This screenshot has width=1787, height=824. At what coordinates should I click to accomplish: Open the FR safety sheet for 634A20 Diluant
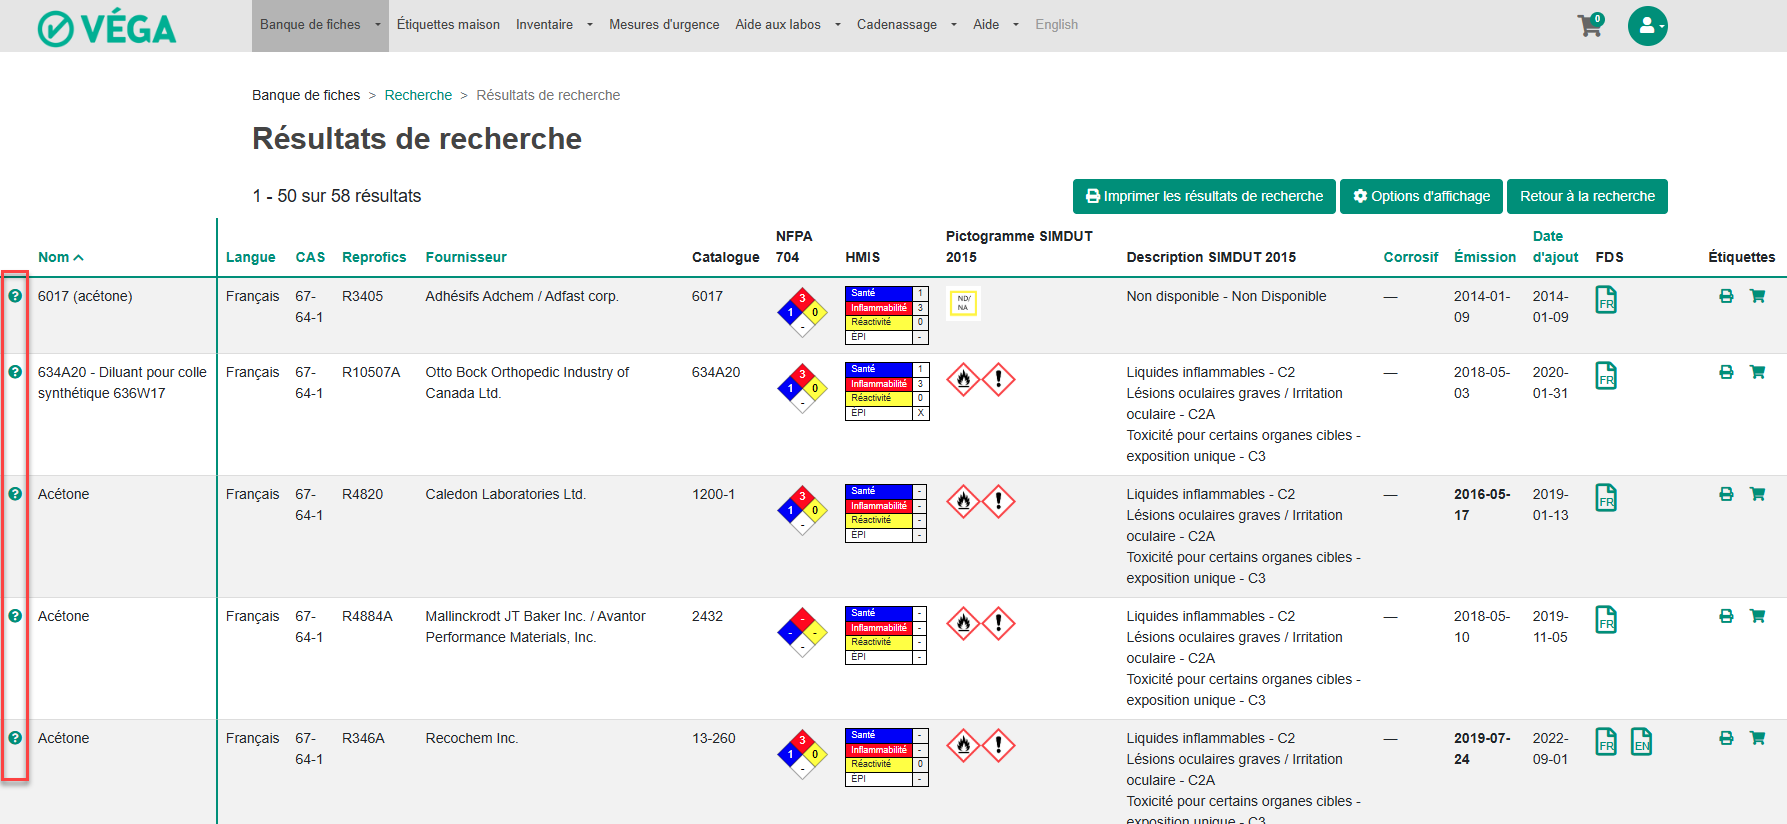tap(1606, 375)
